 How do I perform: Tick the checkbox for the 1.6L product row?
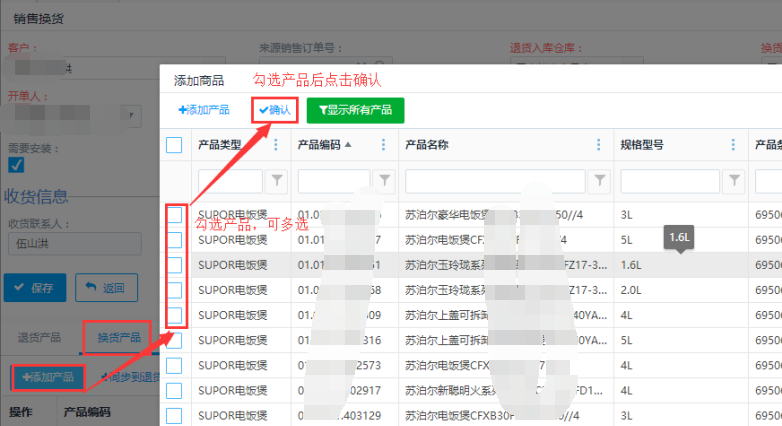point(174,265)
